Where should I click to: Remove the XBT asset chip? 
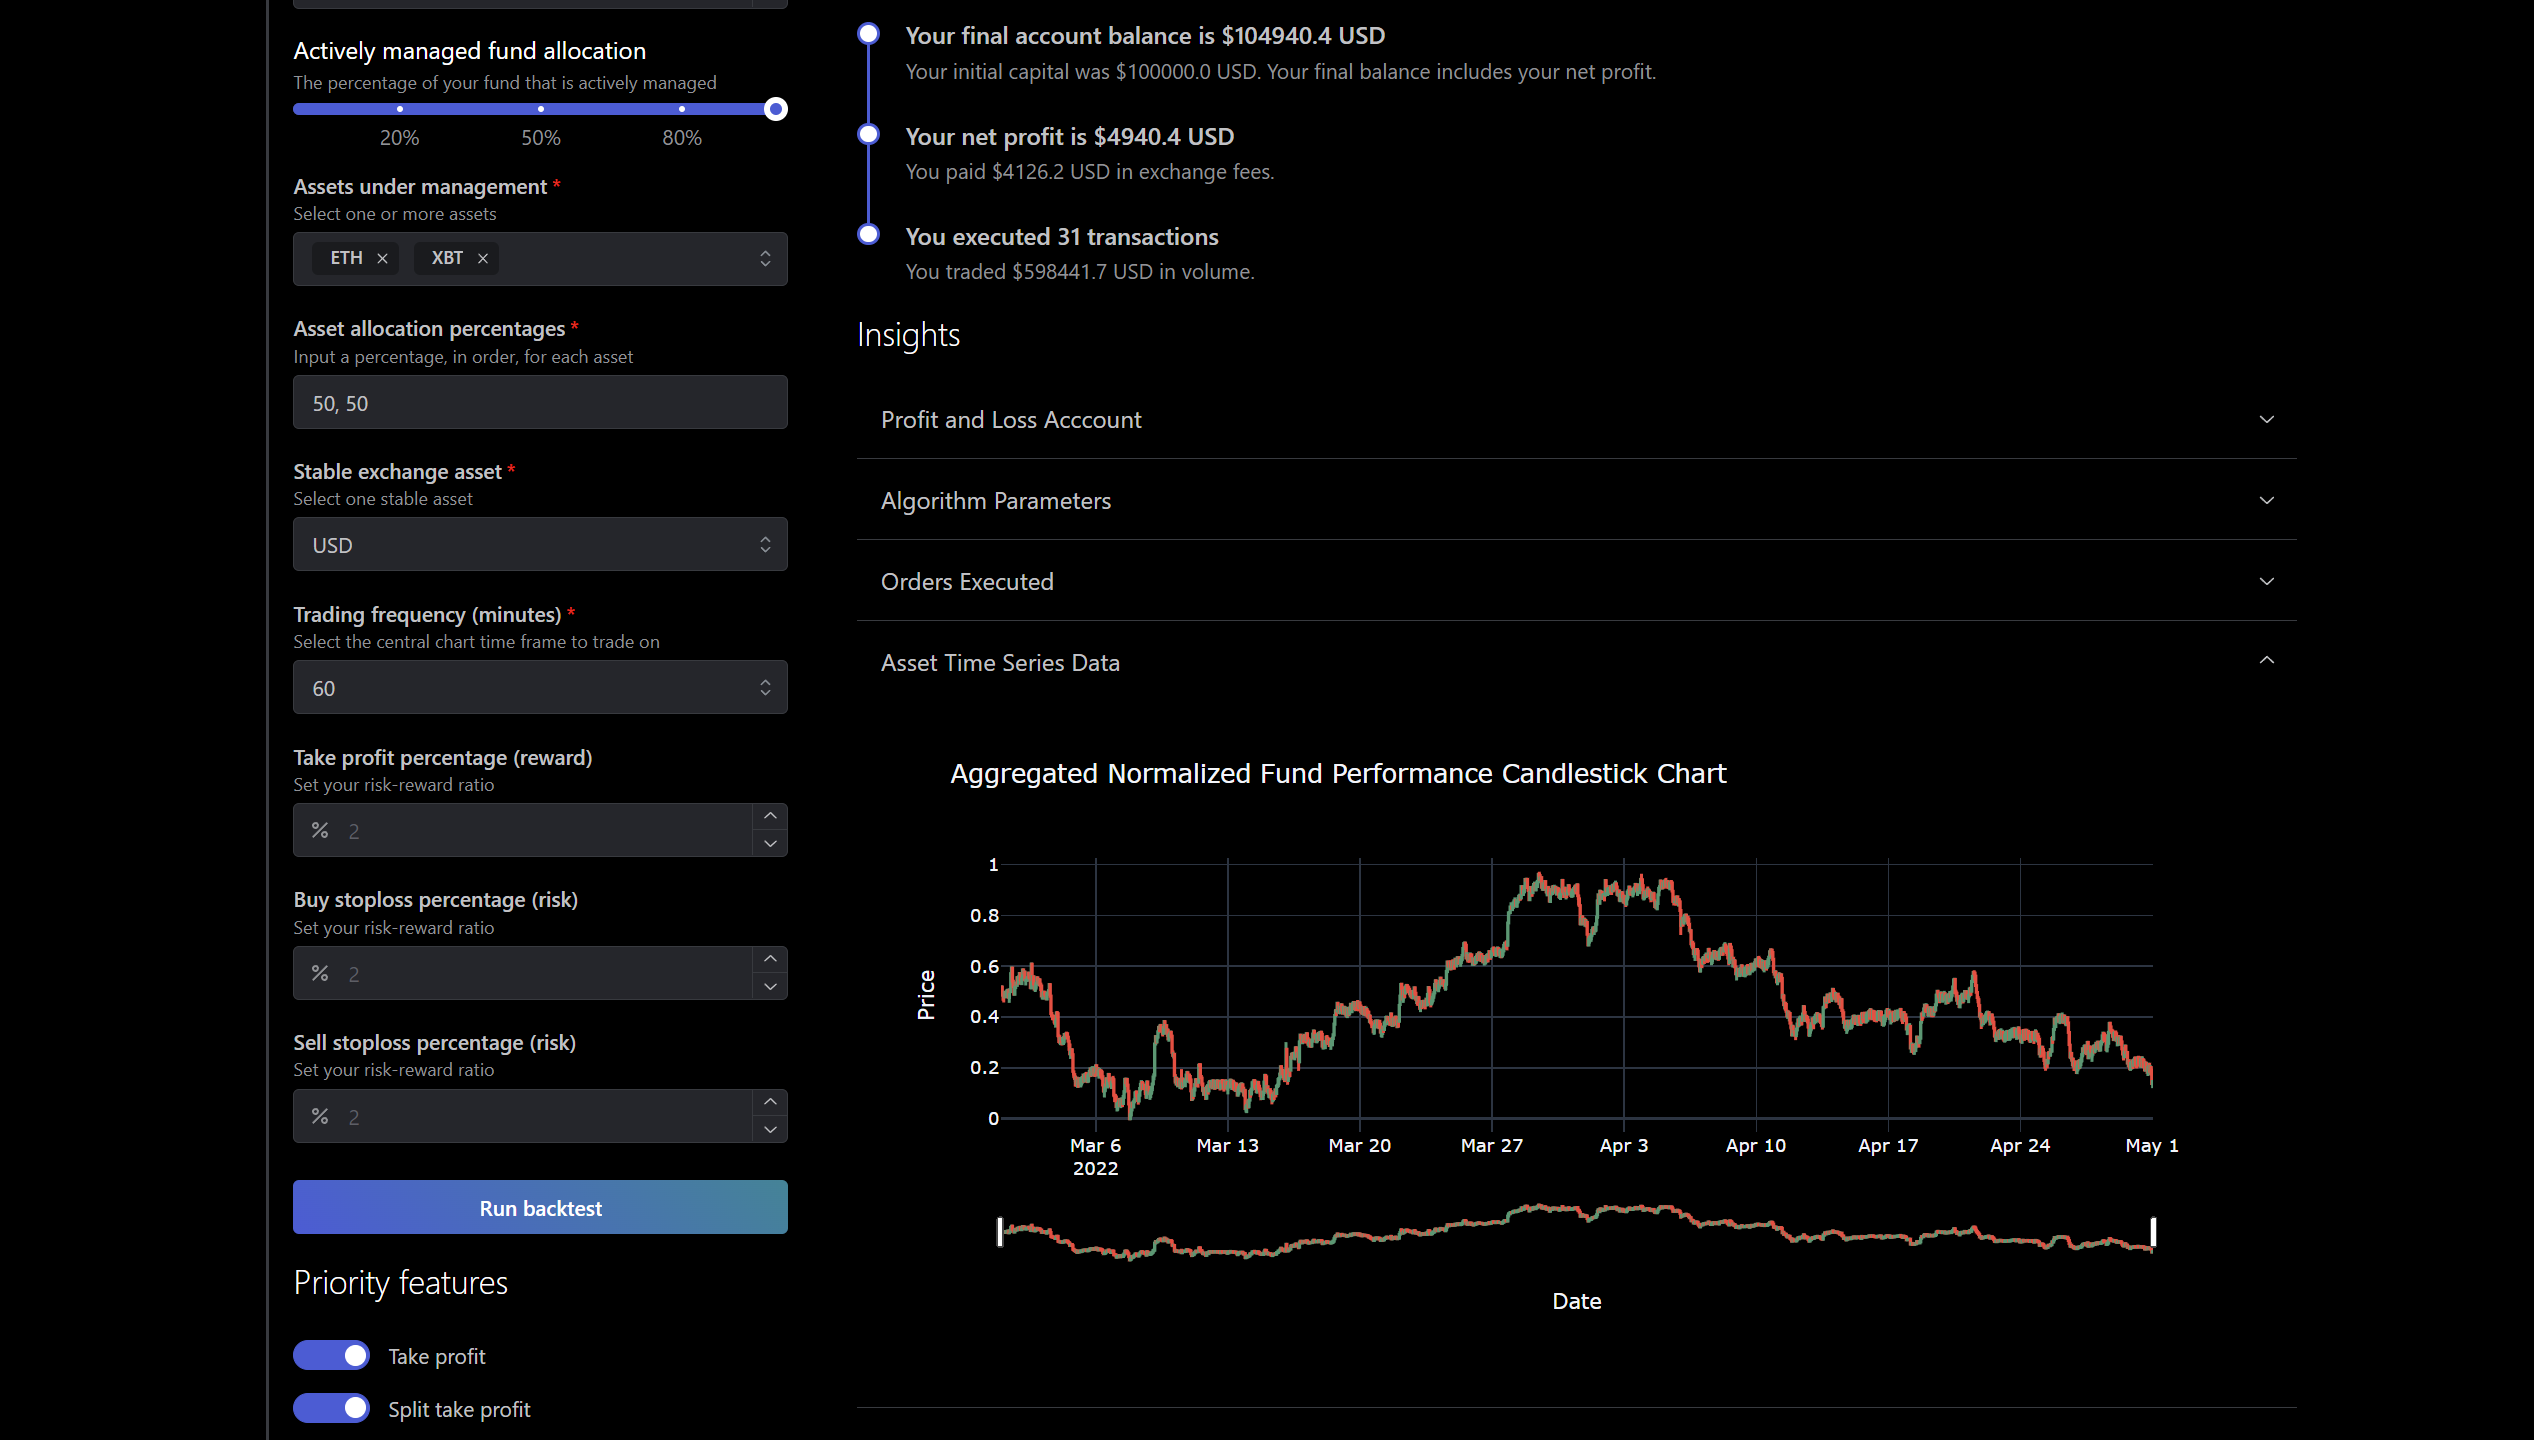pyautogui.click(x=483, y=258)
